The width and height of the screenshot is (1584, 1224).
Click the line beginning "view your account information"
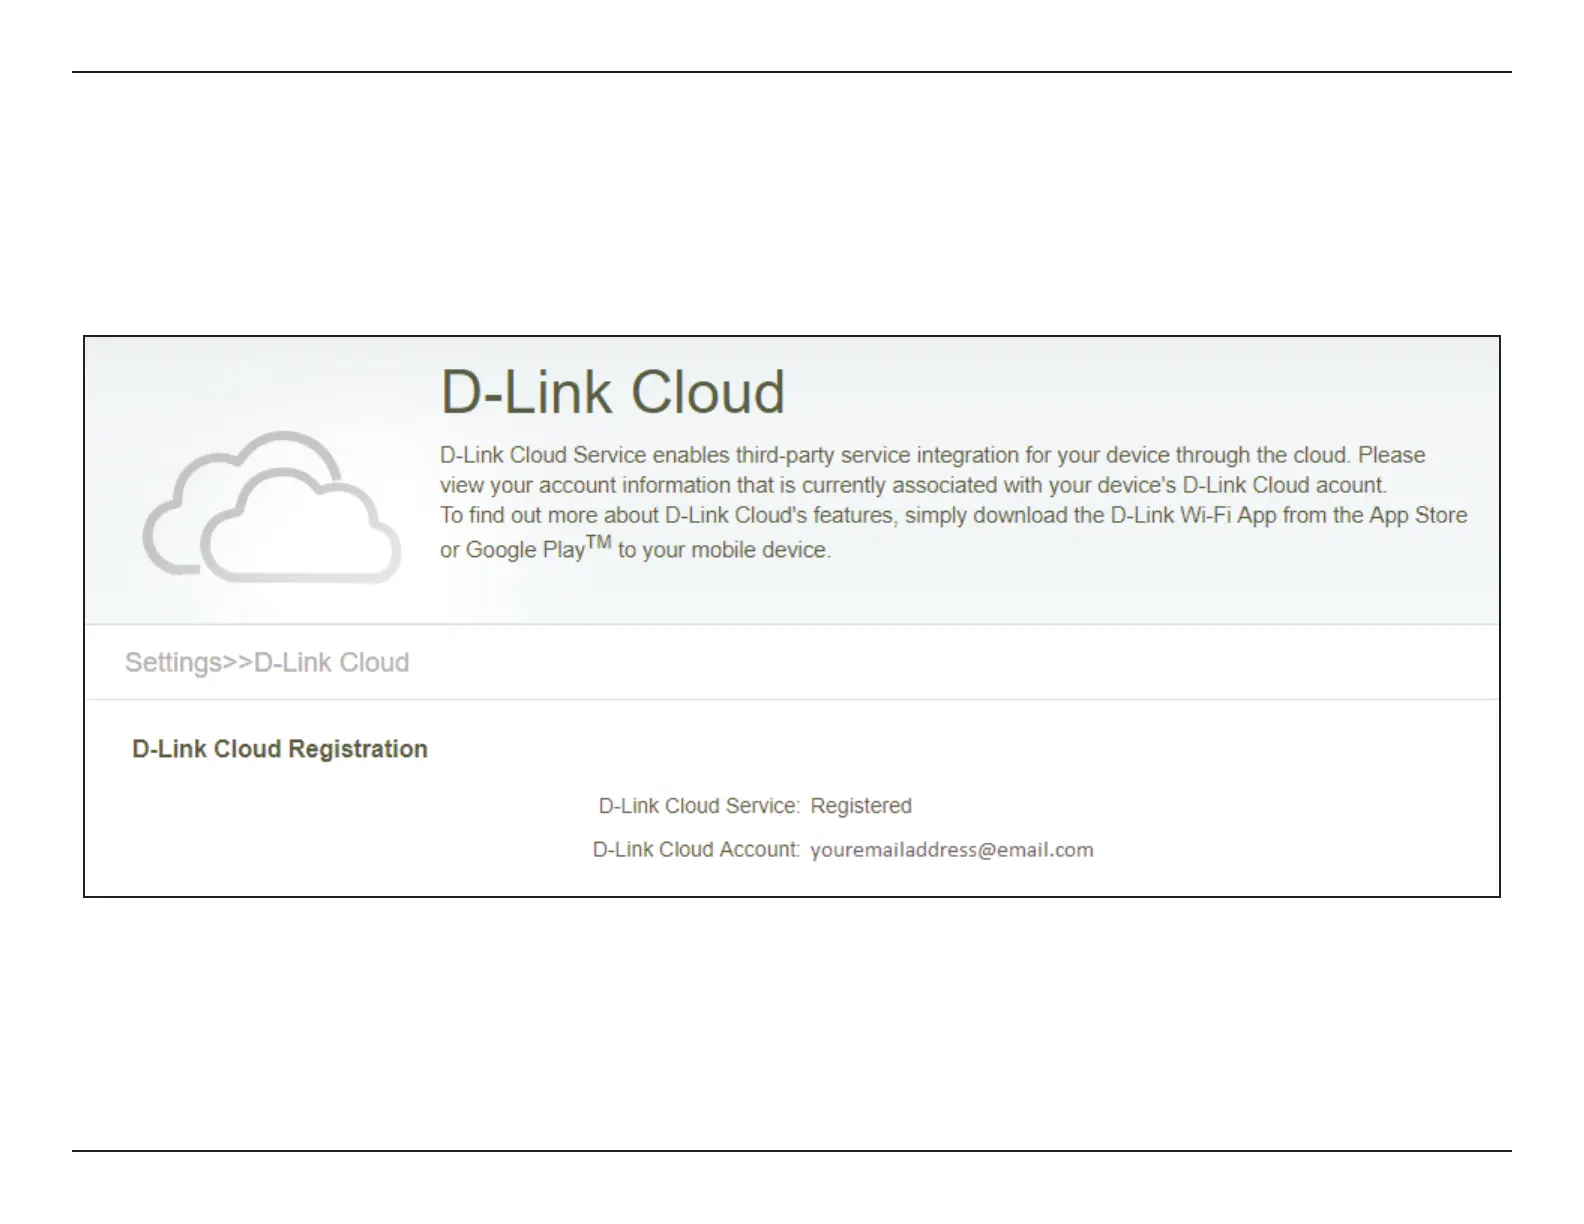[x=913, y=486]
